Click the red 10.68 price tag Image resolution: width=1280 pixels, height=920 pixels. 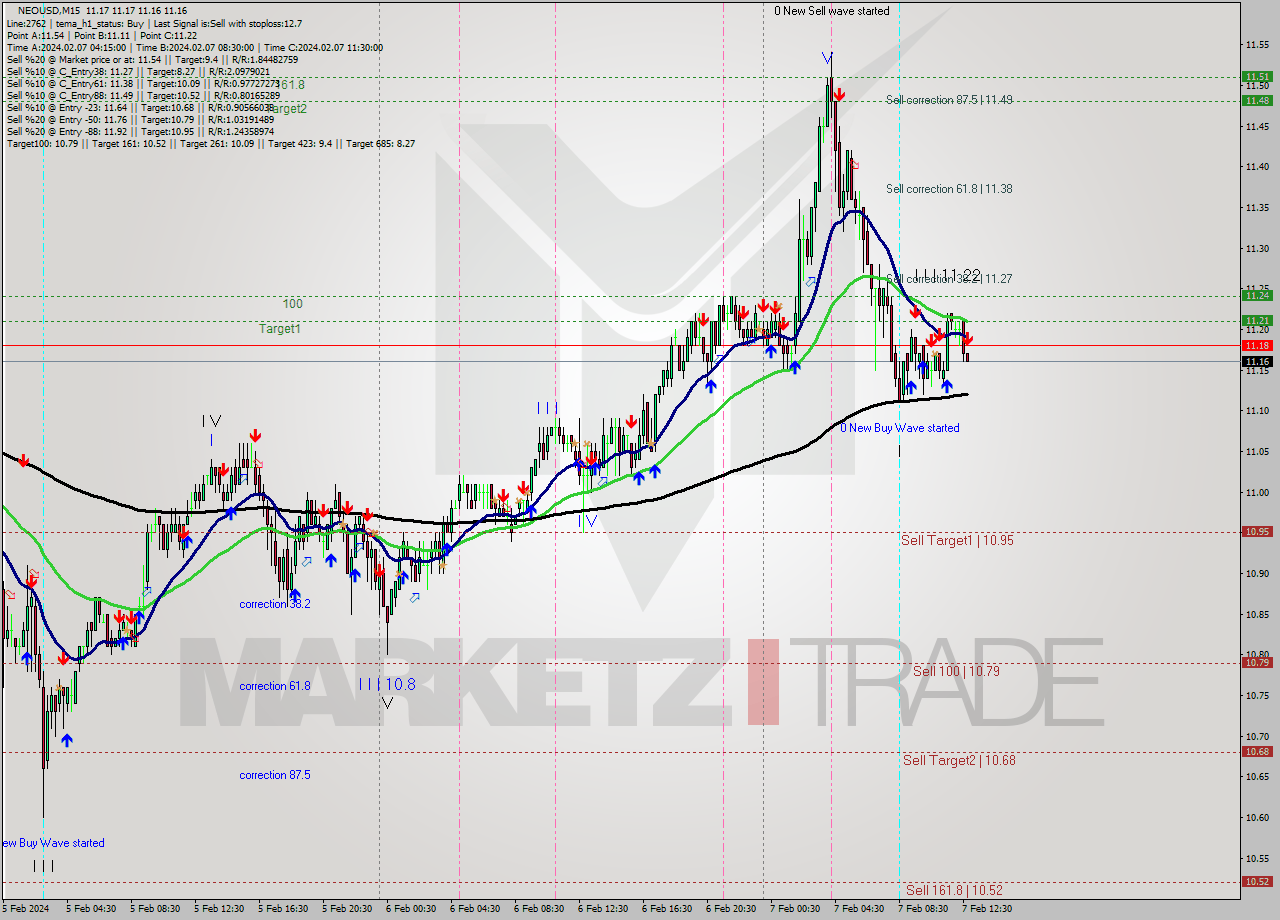click(1256, 751)
